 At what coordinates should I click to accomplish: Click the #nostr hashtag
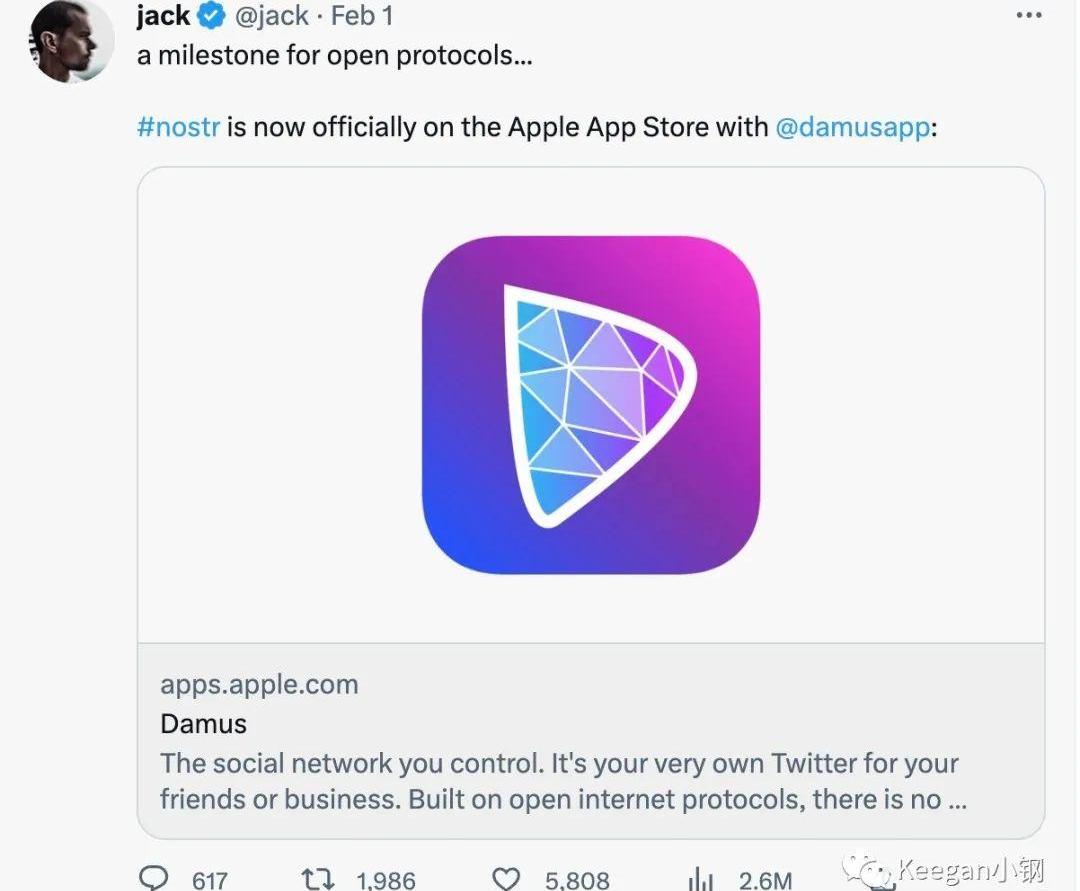click(x=178, y=127)
